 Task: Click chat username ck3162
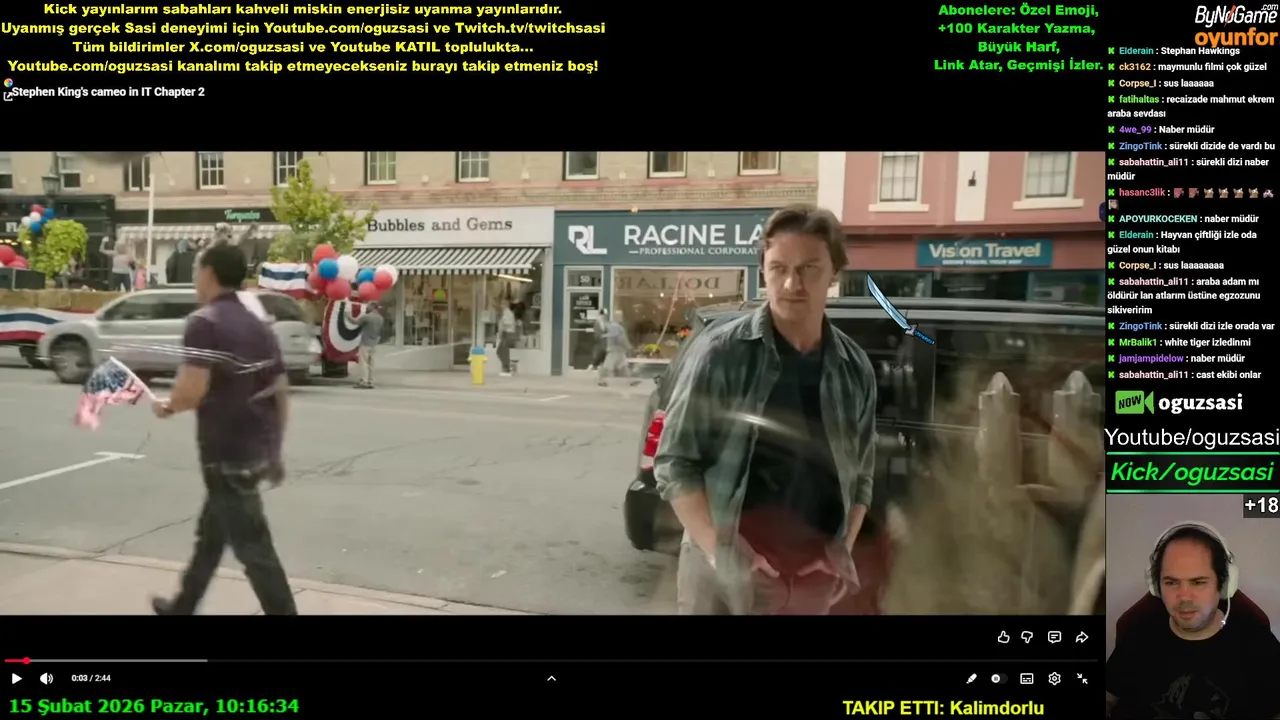[x=1134, y=67]
